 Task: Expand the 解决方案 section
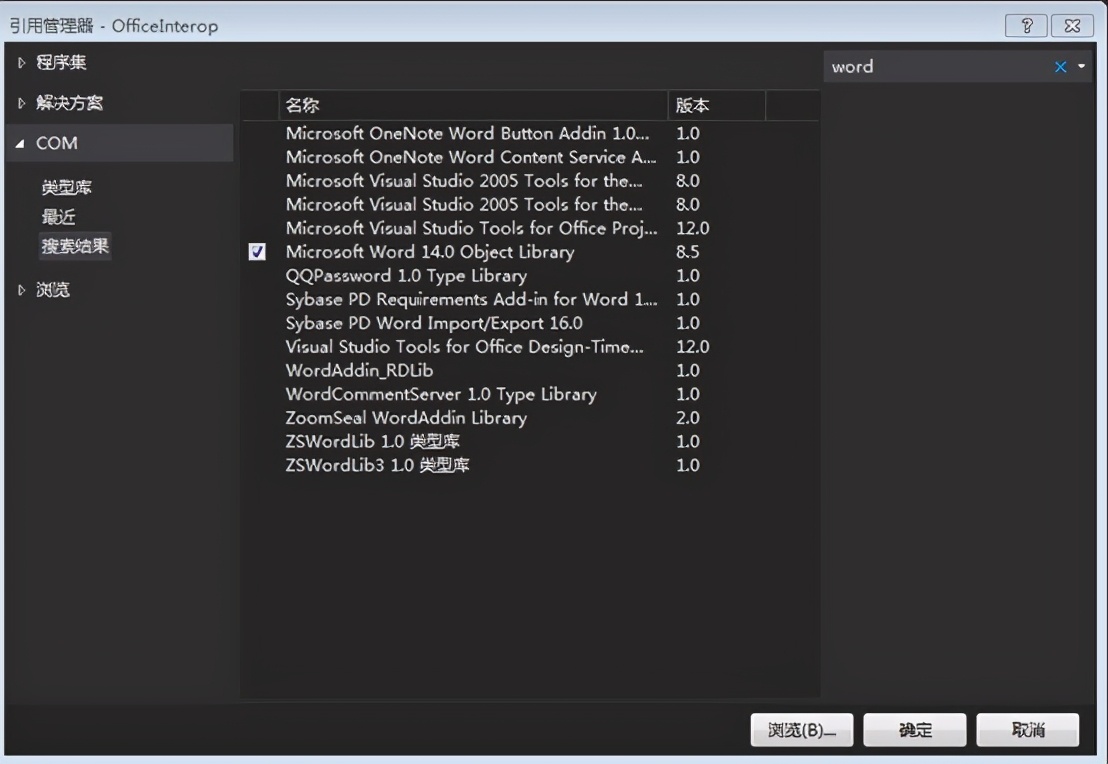[23, 103]
